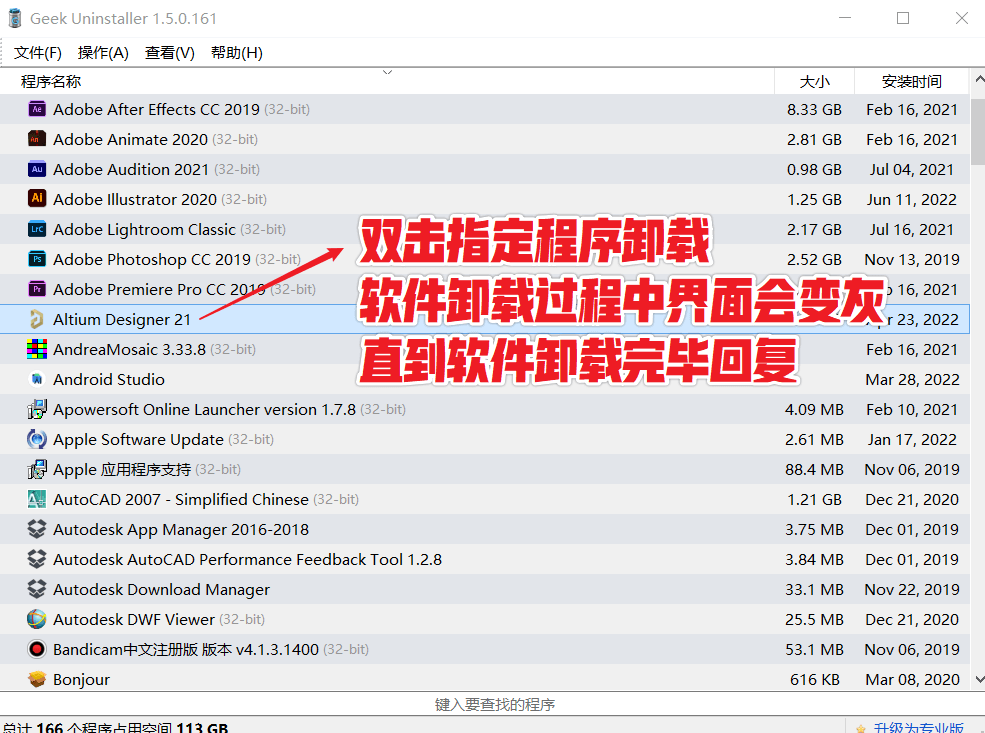Click the Geek Uninstaller title bar icon
Screen dimensions: 985x733
click(14, 17)
